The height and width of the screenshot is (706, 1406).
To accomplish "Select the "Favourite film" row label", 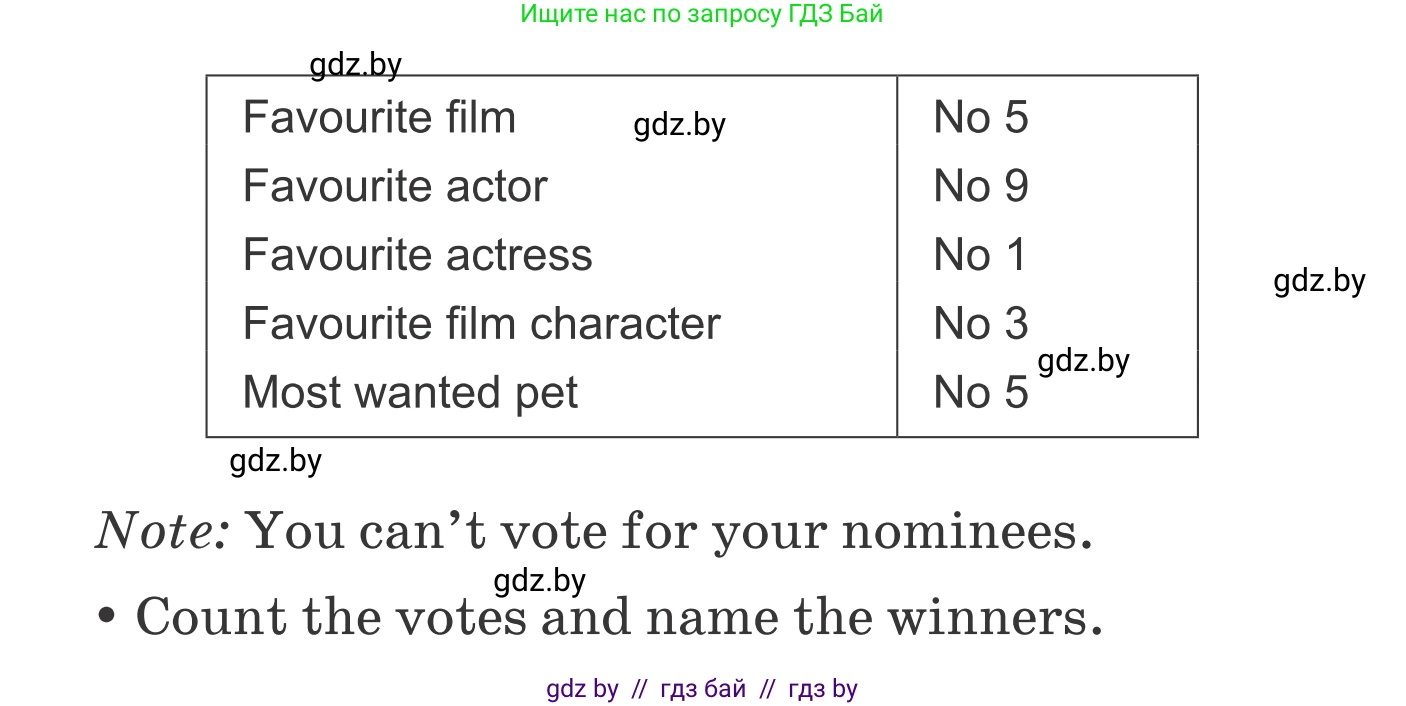I will (379, 118).
